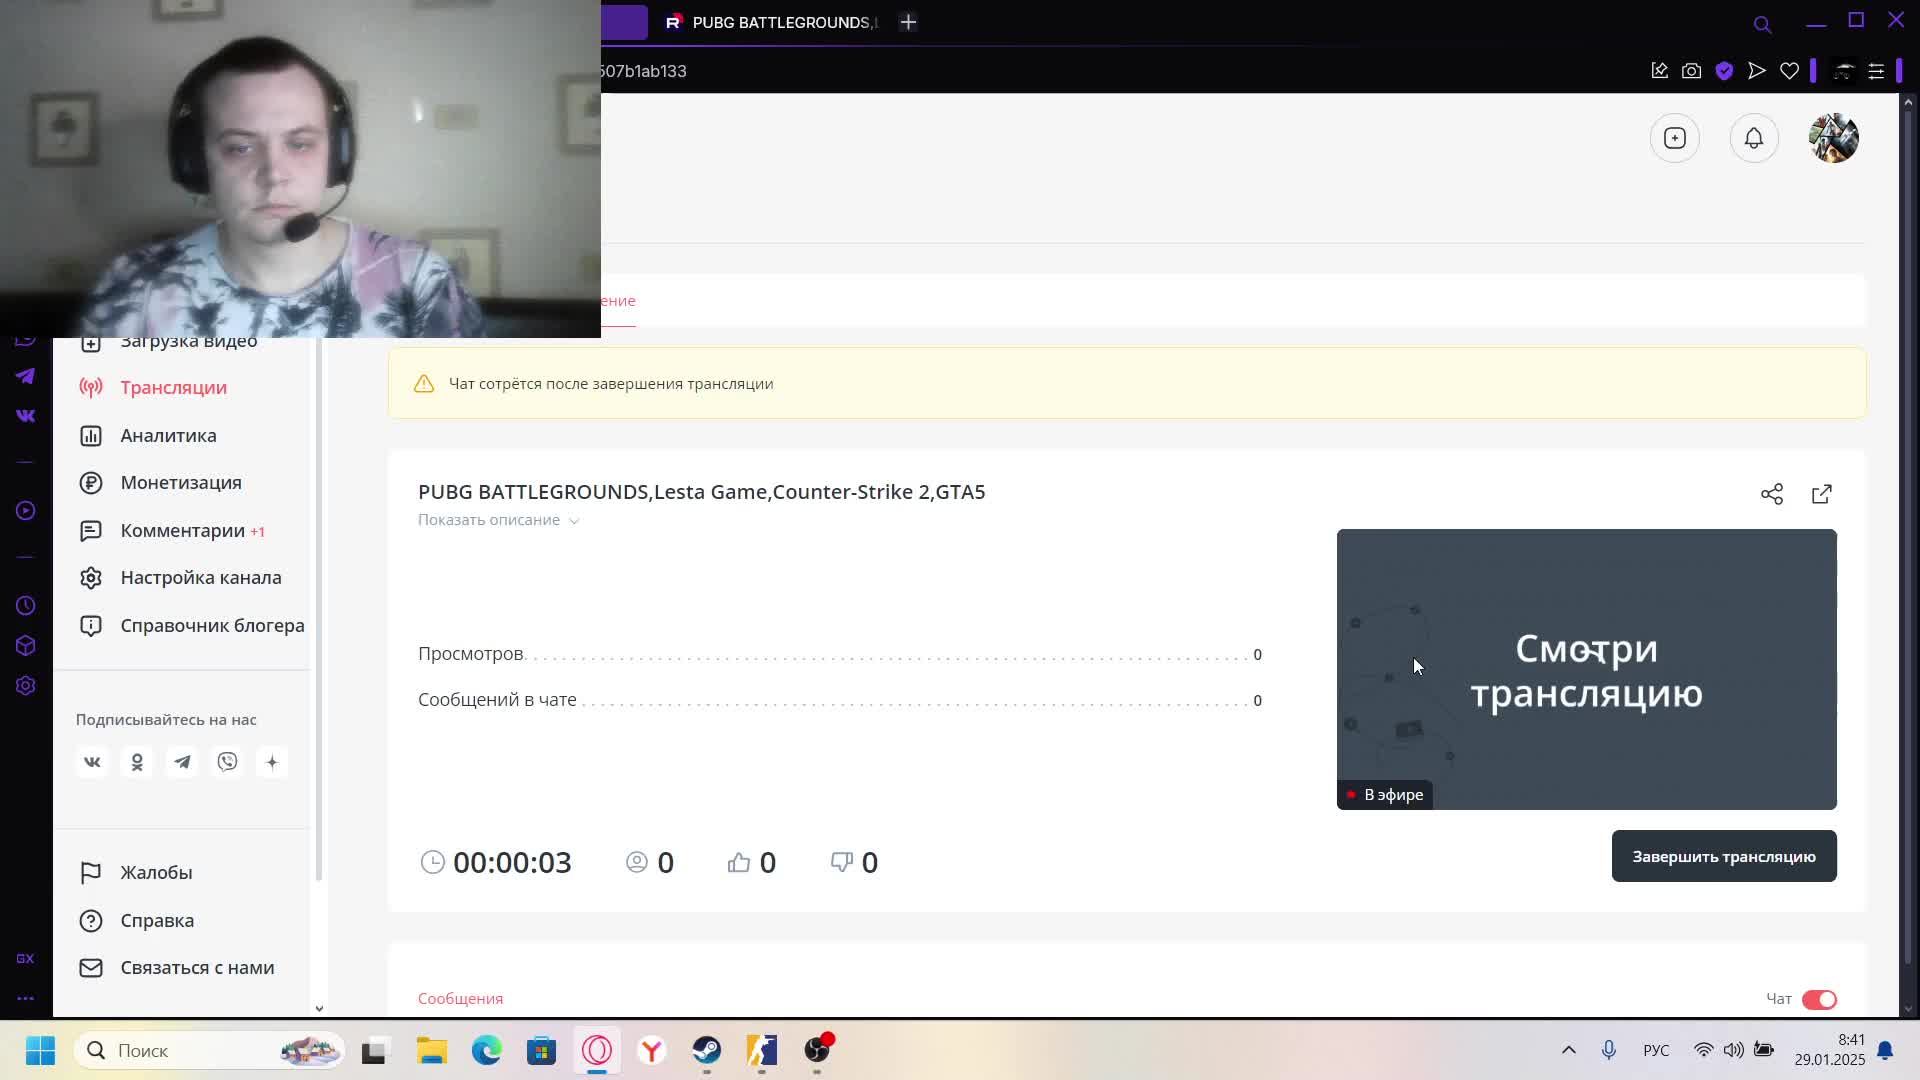Open the stream in a new window via the icon
The image size is (1920, 1080).
pos(1821,494)
